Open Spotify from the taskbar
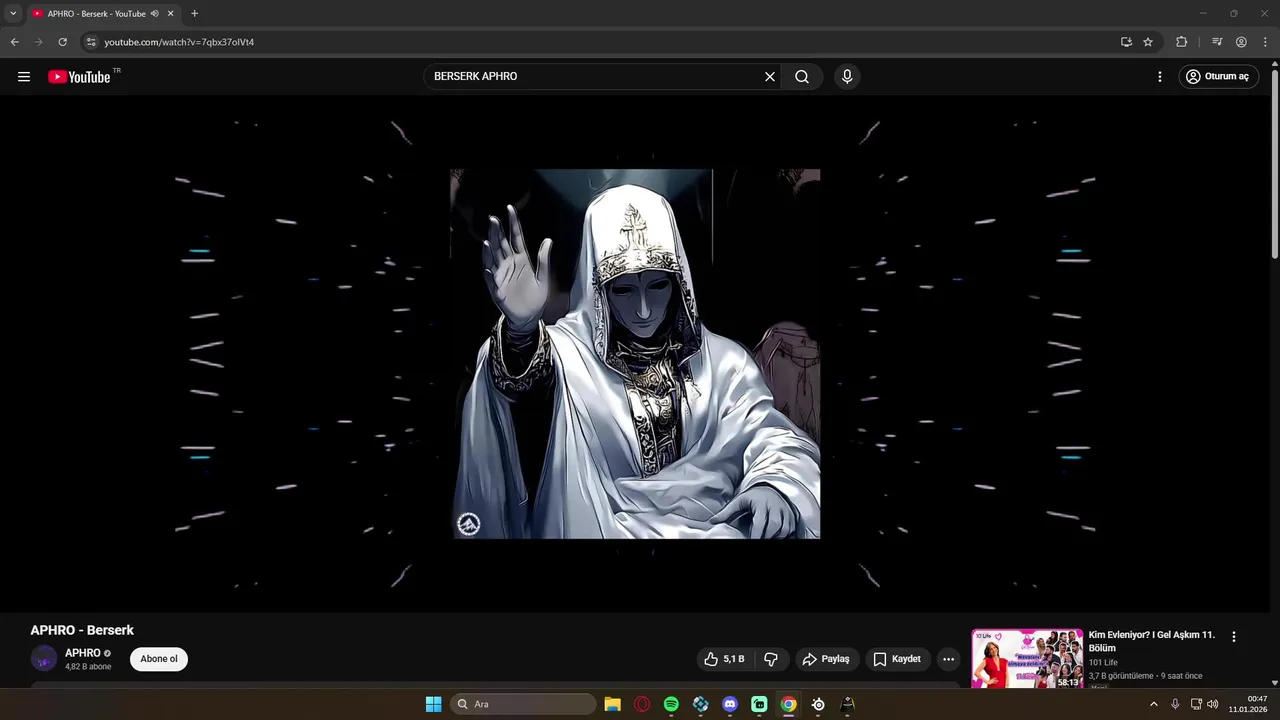Screen dimensions: 1280x720 (x=671, y=704)
